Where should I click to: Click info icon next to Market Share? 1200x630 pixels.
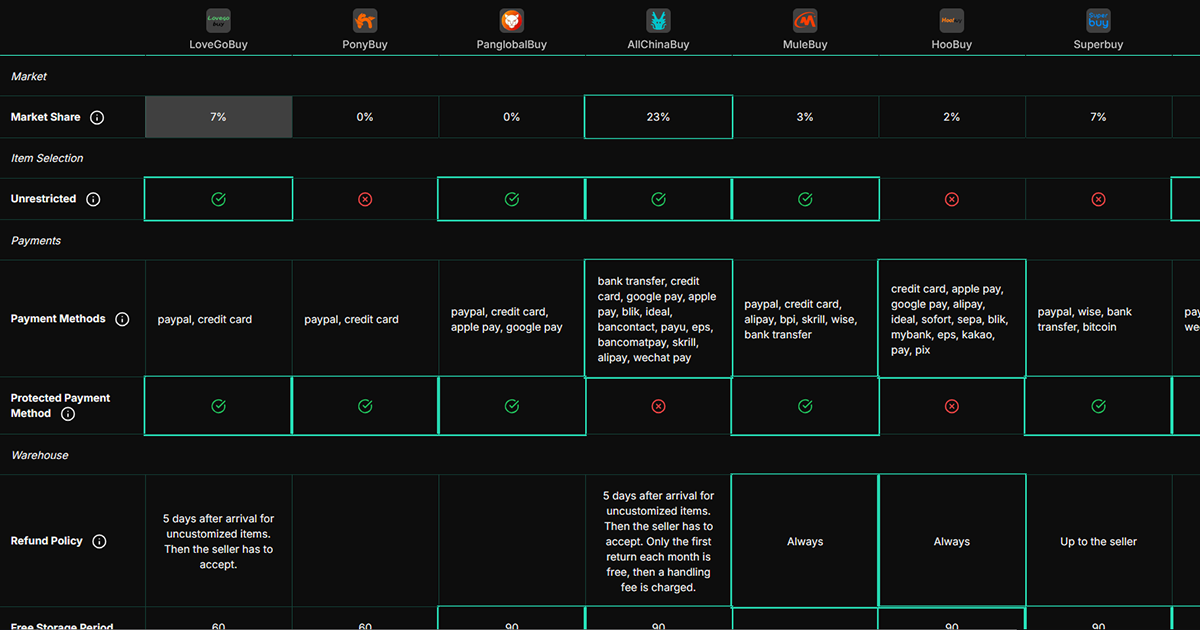97,118
